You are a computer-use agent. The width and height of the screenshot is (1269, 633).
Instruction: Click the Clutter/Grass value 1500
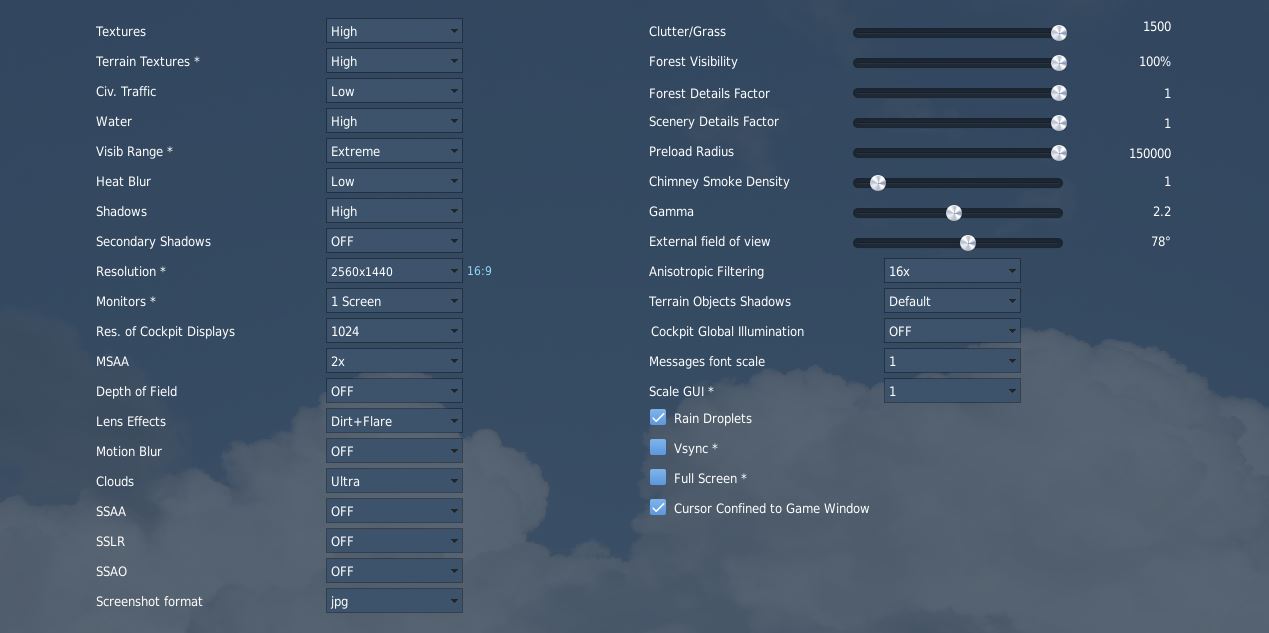tap(1157, 27)
